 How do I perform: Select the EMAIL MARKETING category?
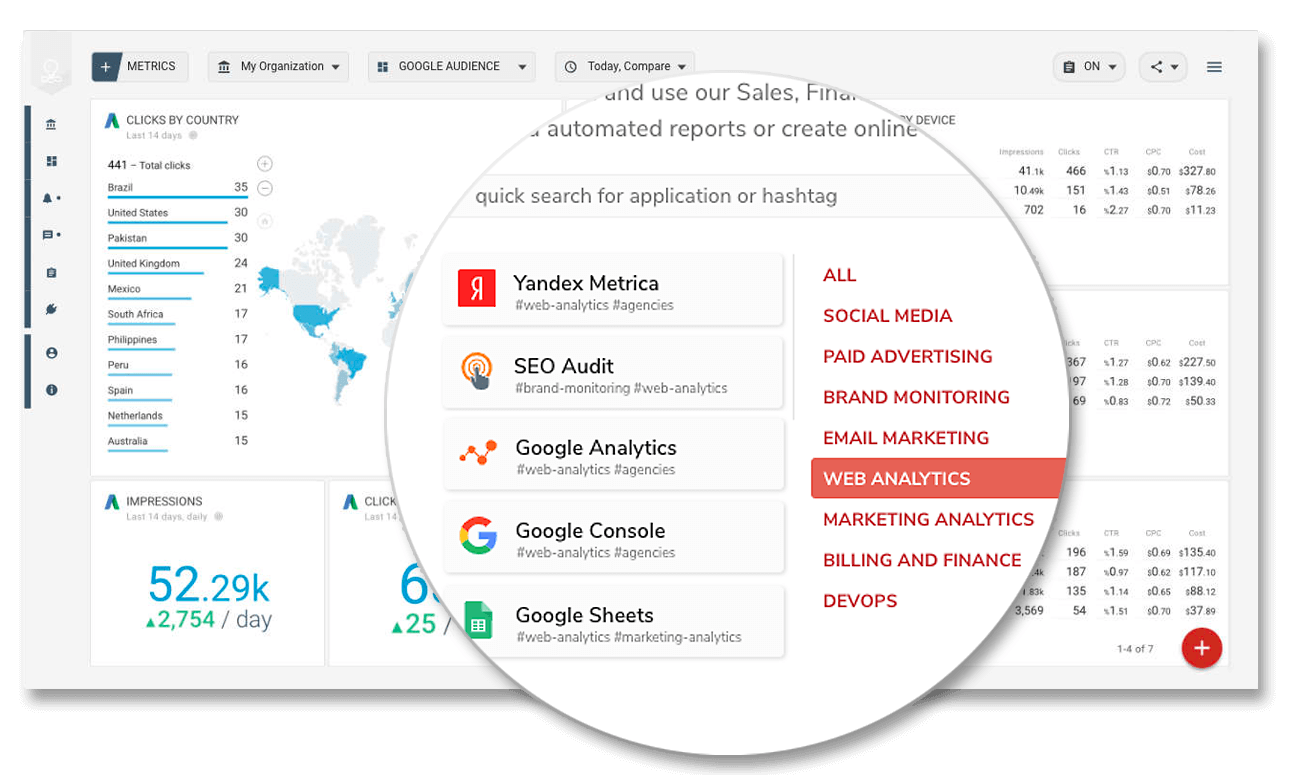(906, 438)
